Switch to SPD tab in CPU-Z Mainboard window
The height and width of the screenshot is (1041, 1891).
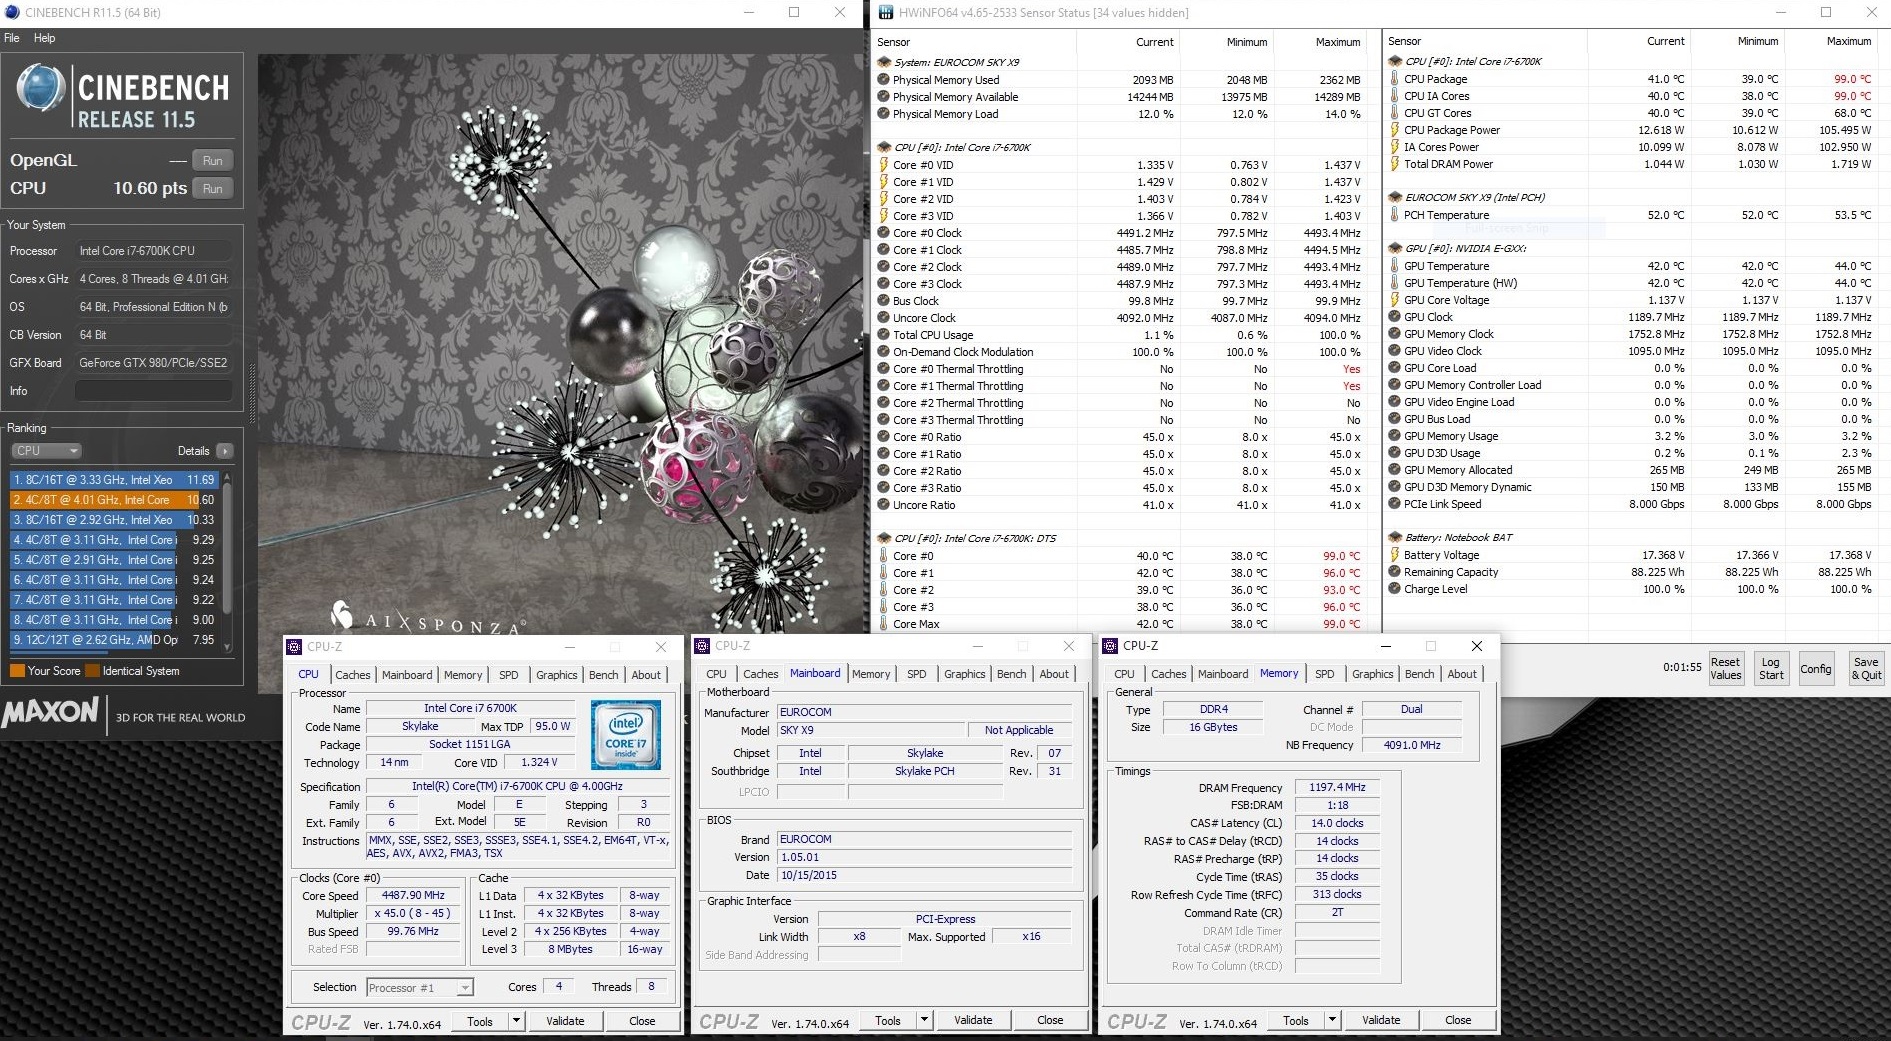click(x=916, y=674)
